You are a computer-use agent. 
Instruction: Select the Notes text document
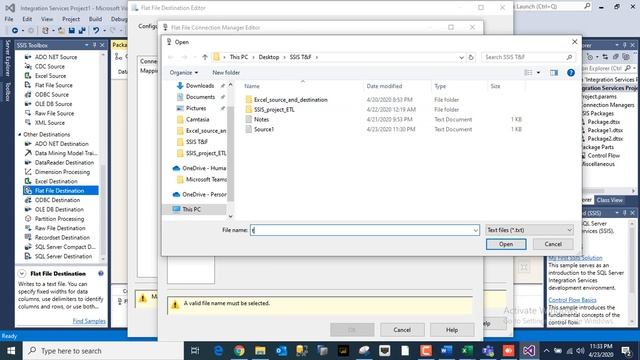tap(261, 120)
